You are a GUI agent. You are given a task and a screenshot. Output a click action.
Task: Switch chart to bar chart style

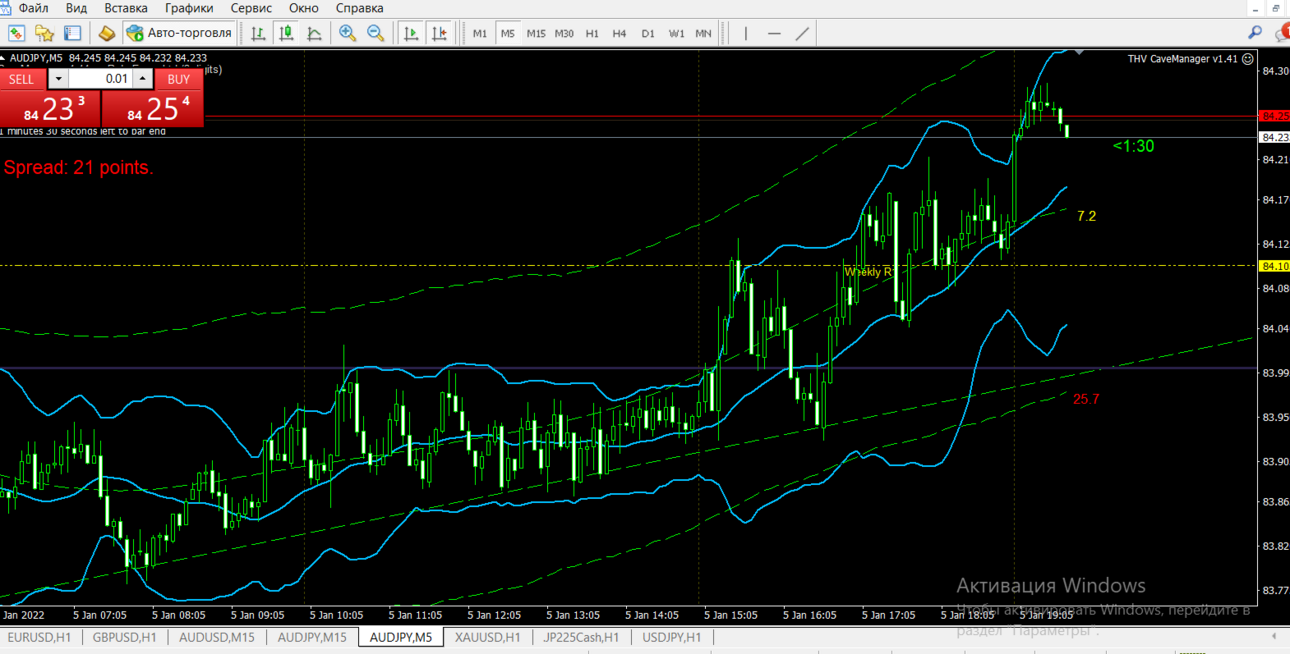(x=258, y=33)
